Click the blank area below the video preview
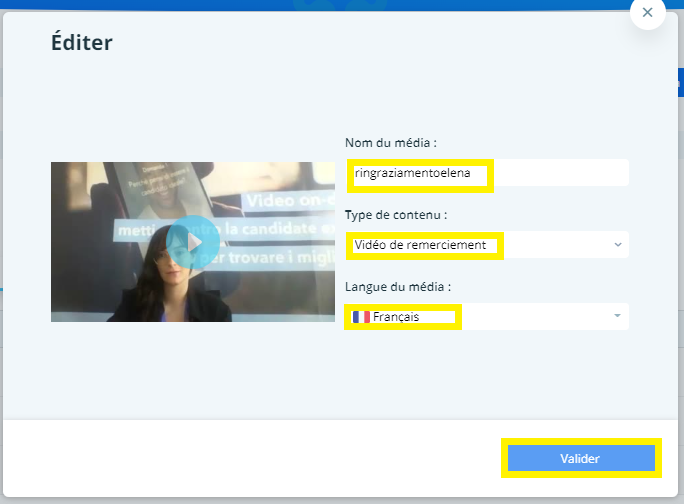Image resolution: width=684 pixels, height=504 pixels. point(192,370)
